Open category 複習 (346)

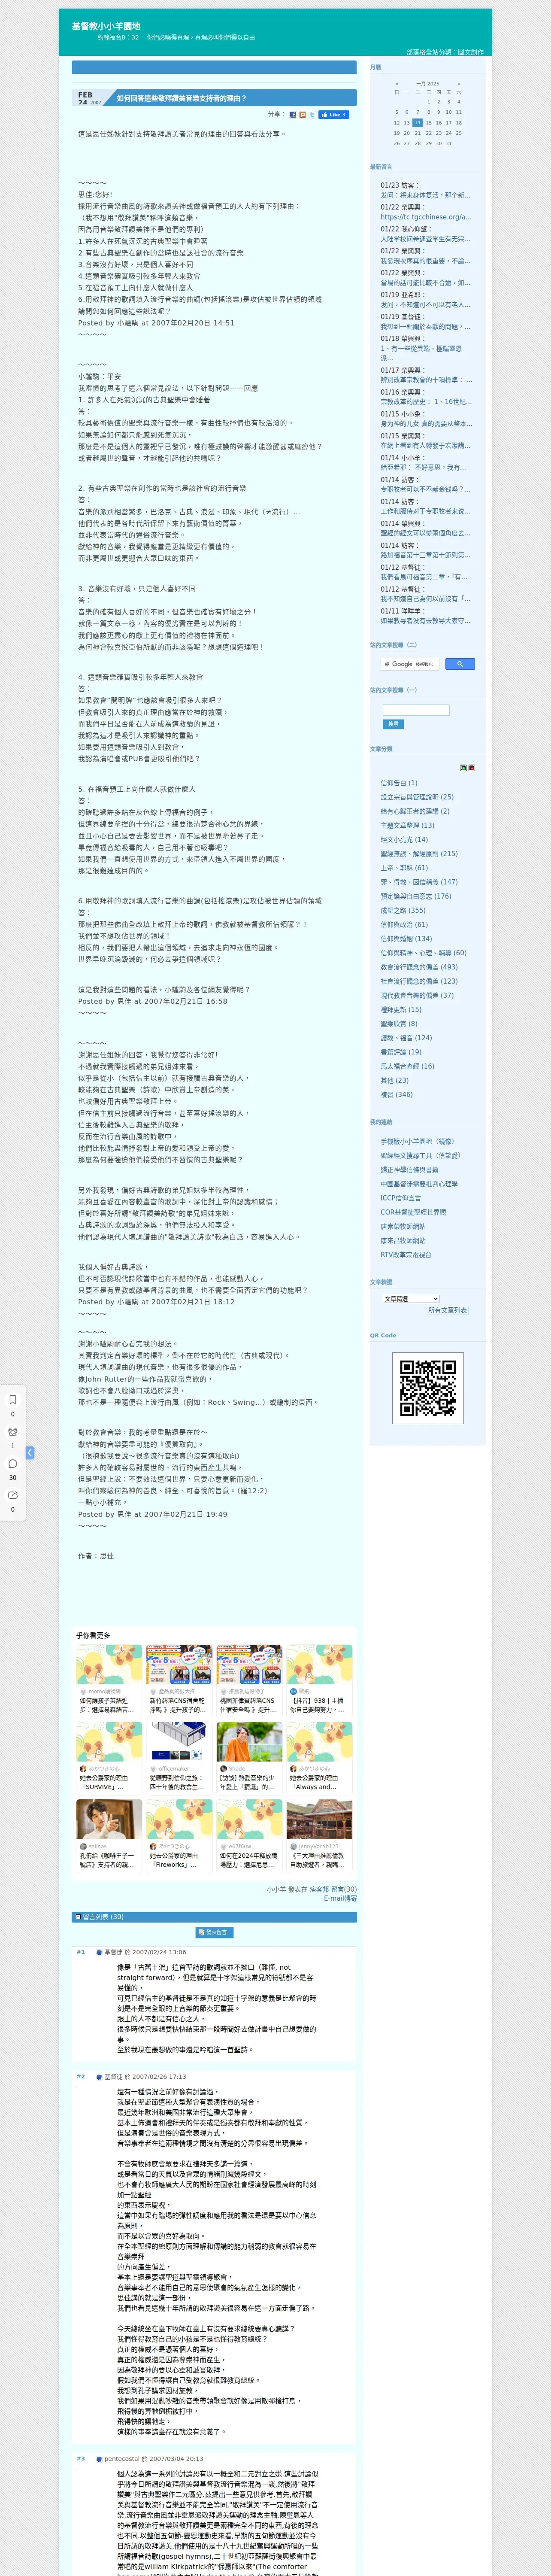[396, 1095]
